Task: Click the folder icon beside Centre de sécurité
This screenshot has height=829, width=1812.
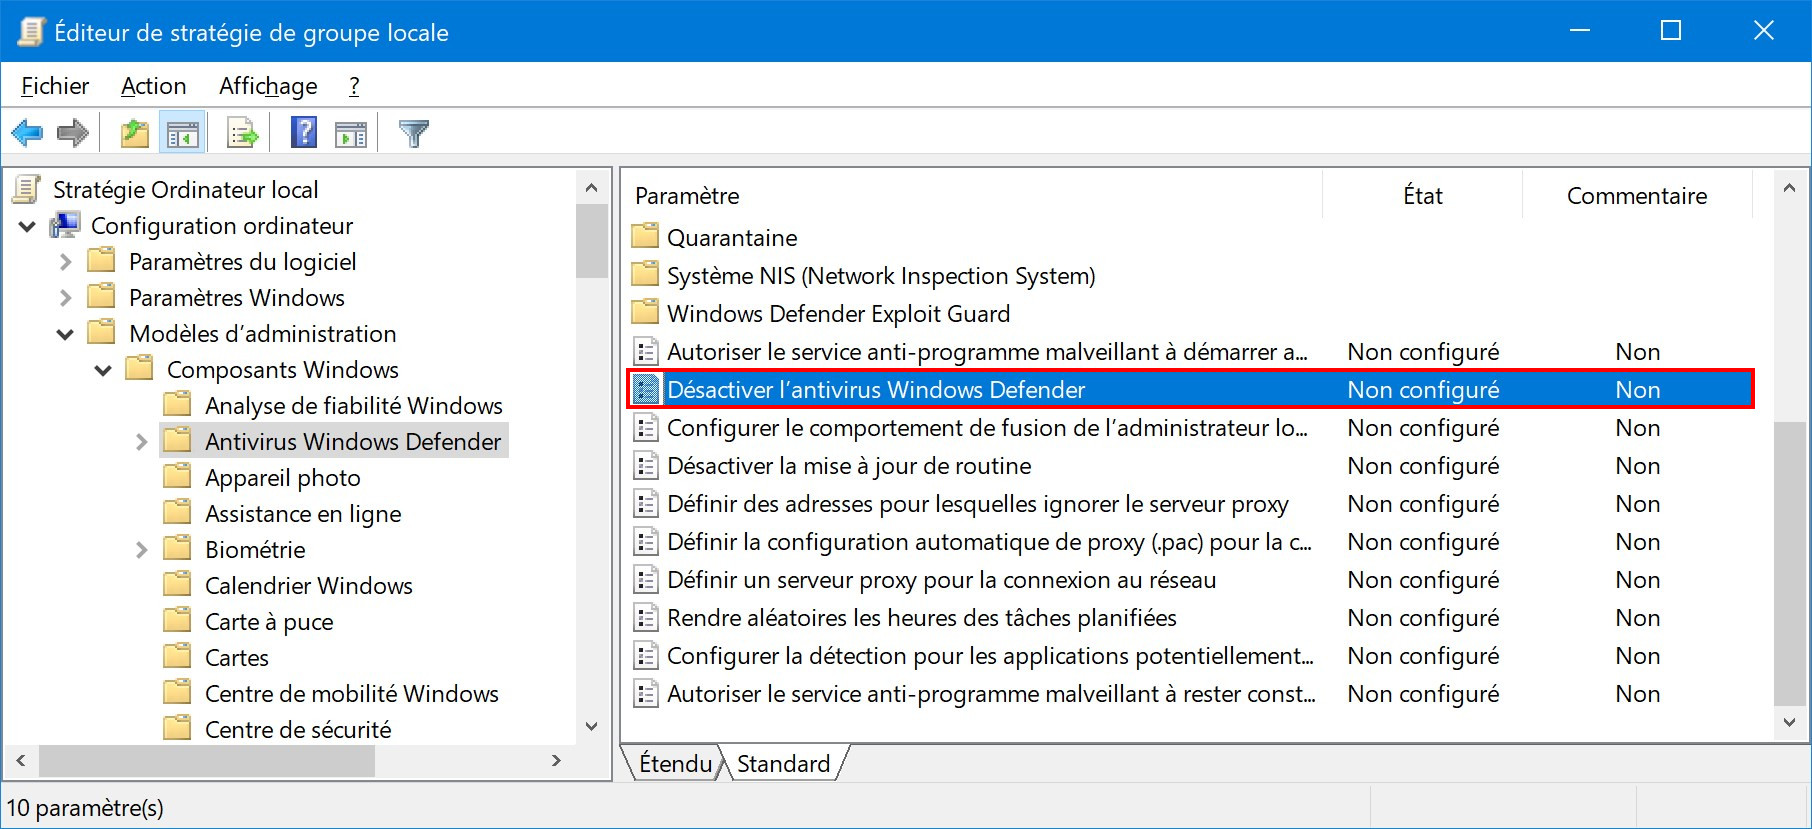Action: 177,728
